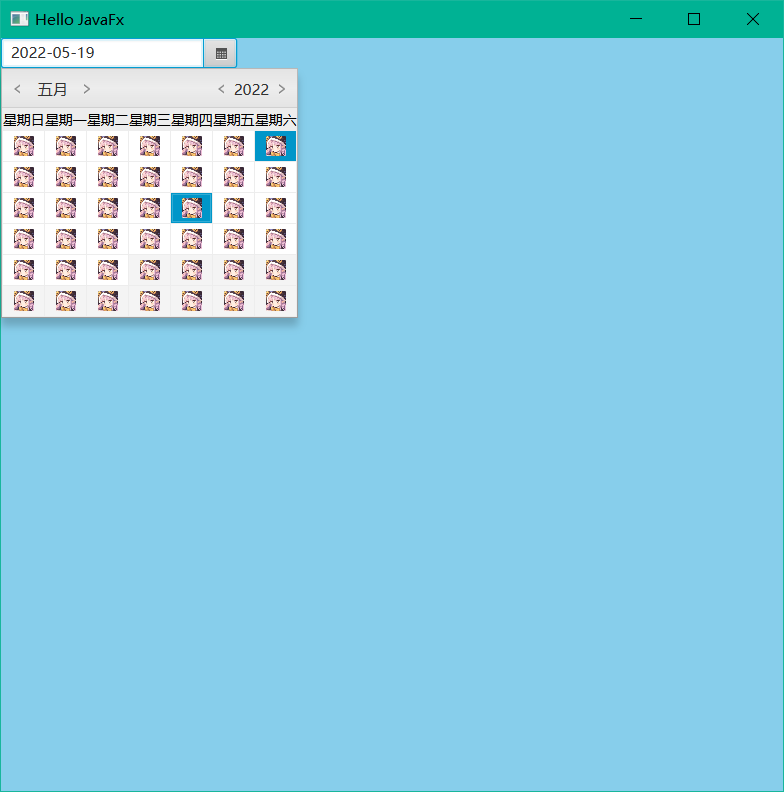Go to previous month before 五月

[x=18, y=89]
